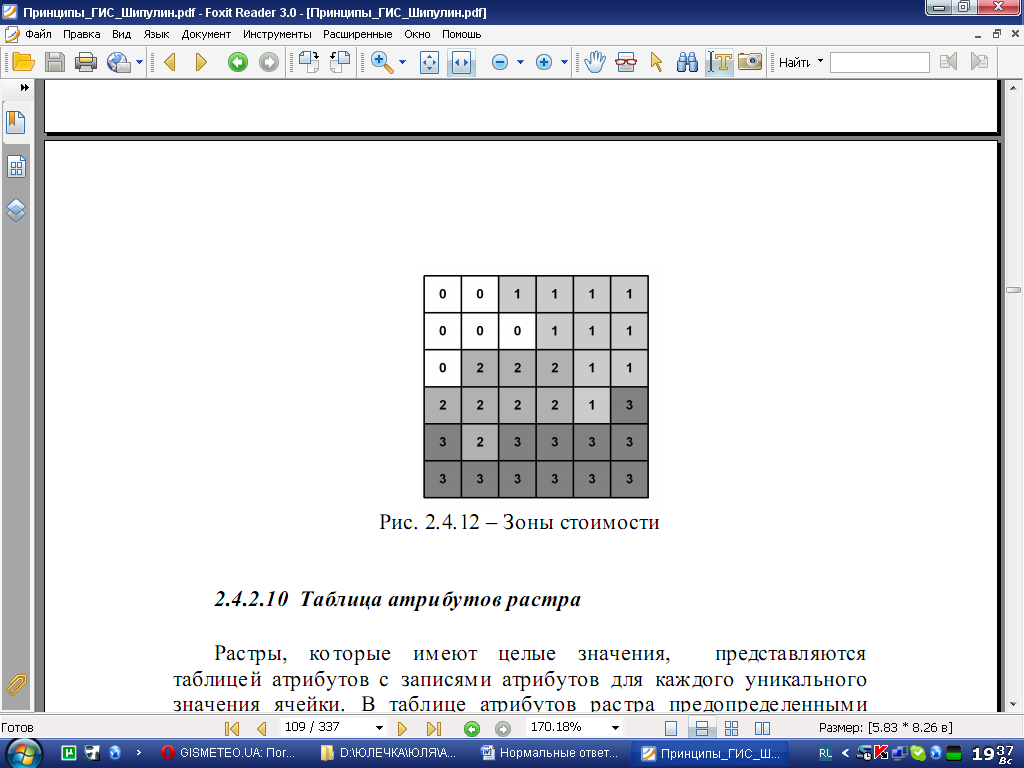Image resolution: width=1024 pixels, height=768 pixels.
Task: Click green previous view button in status bar
Action: click(x=472, y=729)
